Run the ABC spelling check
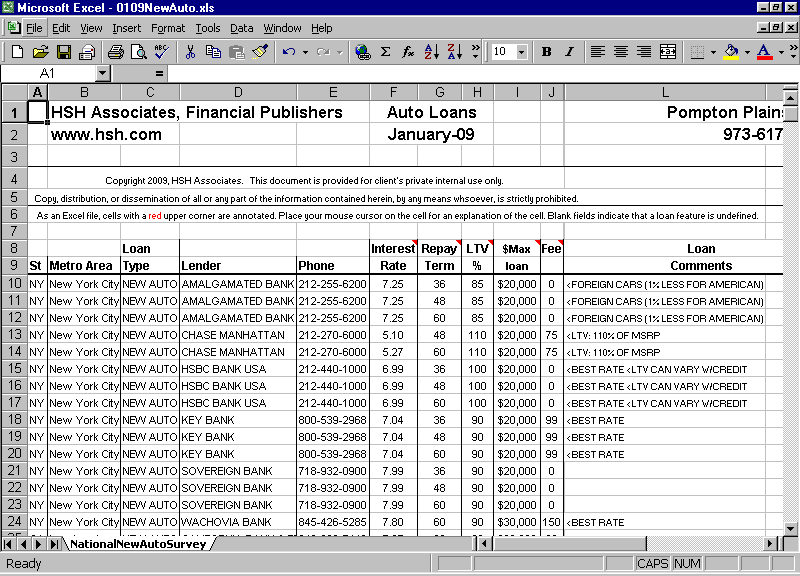This screenshot has height=576, width=800. (162, 52)
